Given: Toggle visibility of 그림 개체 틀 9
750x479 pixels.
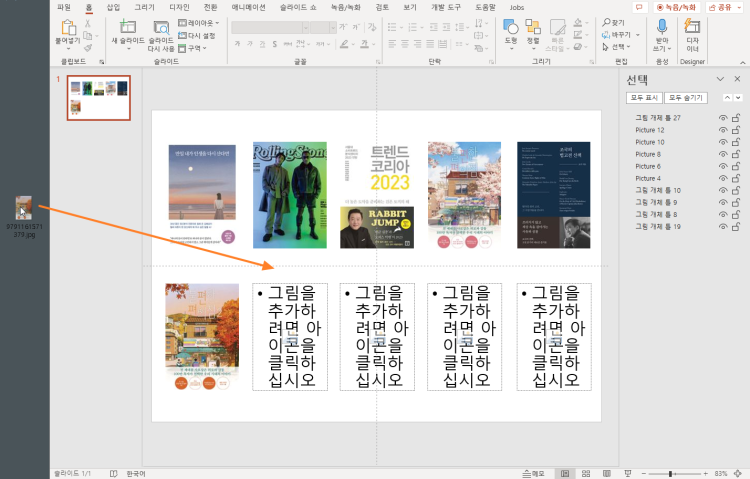Looking at the screenshot, I should [723, 202].
